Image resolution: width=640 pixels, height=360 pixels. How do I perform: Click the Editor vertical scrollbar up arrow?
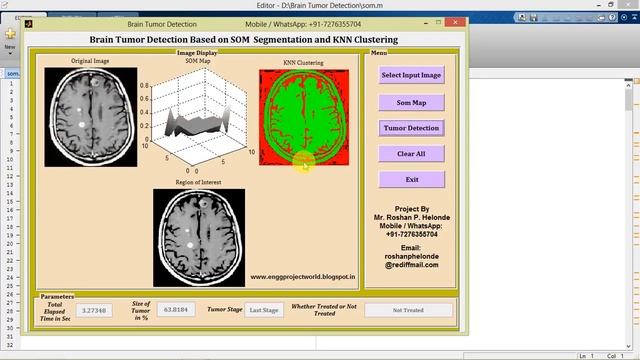coord(629,85)
